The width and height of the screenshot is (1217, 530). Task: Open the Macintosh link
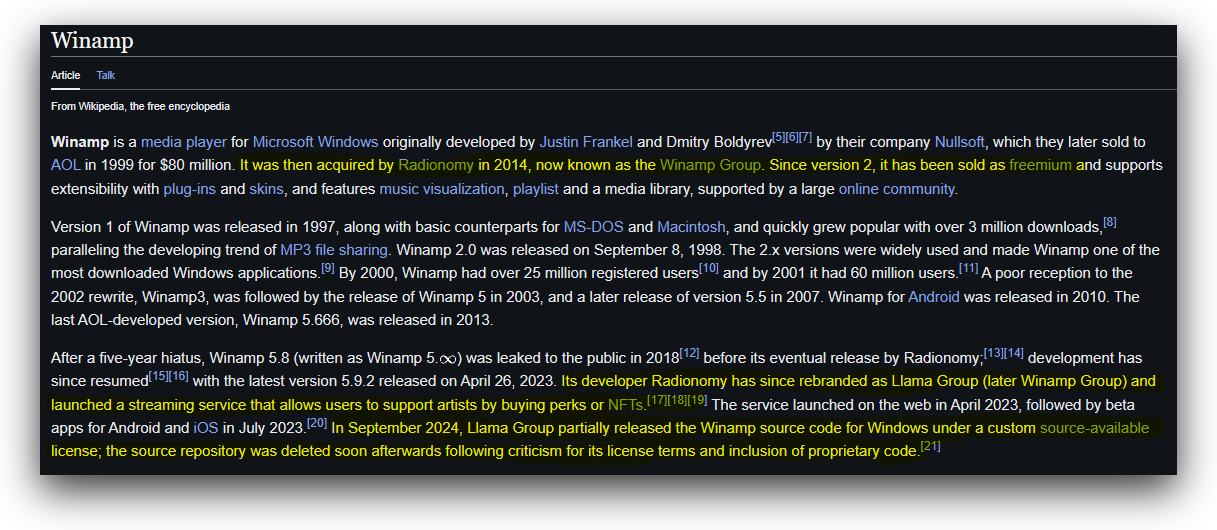[693, 227]
